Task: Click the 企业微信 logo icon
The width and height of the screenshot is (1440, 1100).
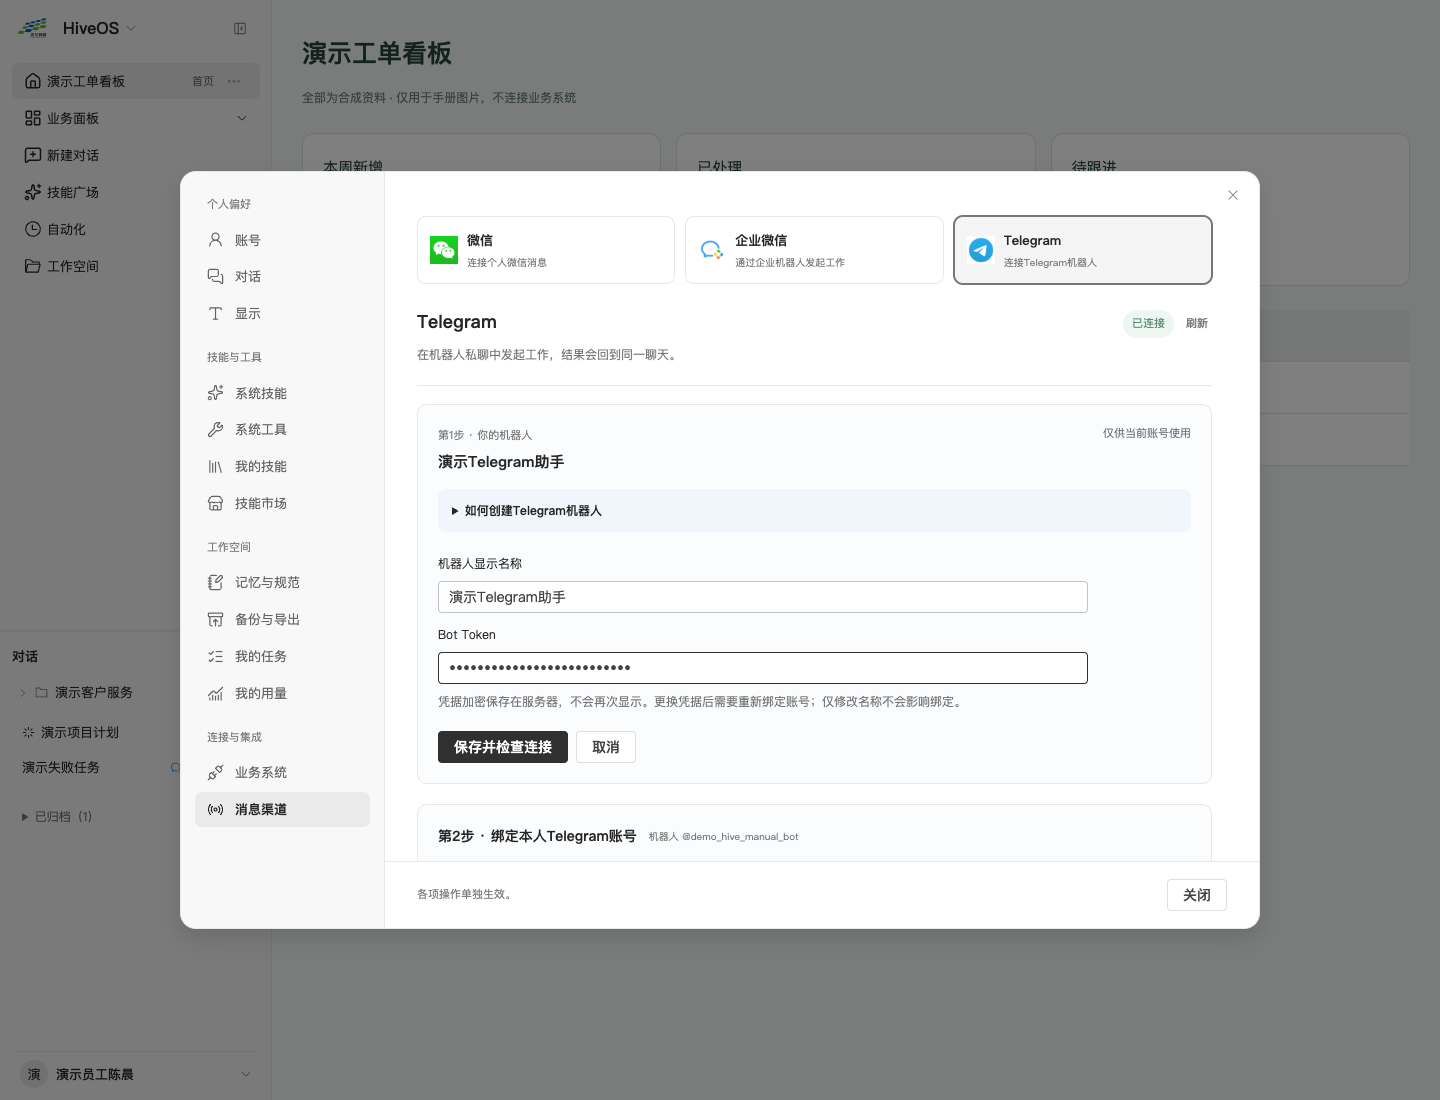Action: coord(712,250)
